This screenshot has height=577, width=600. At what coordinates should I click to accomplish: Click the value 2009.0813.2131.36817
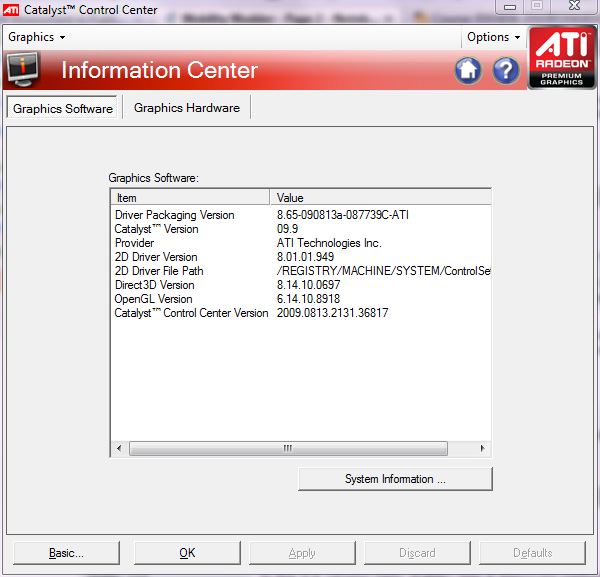point(333,313)
